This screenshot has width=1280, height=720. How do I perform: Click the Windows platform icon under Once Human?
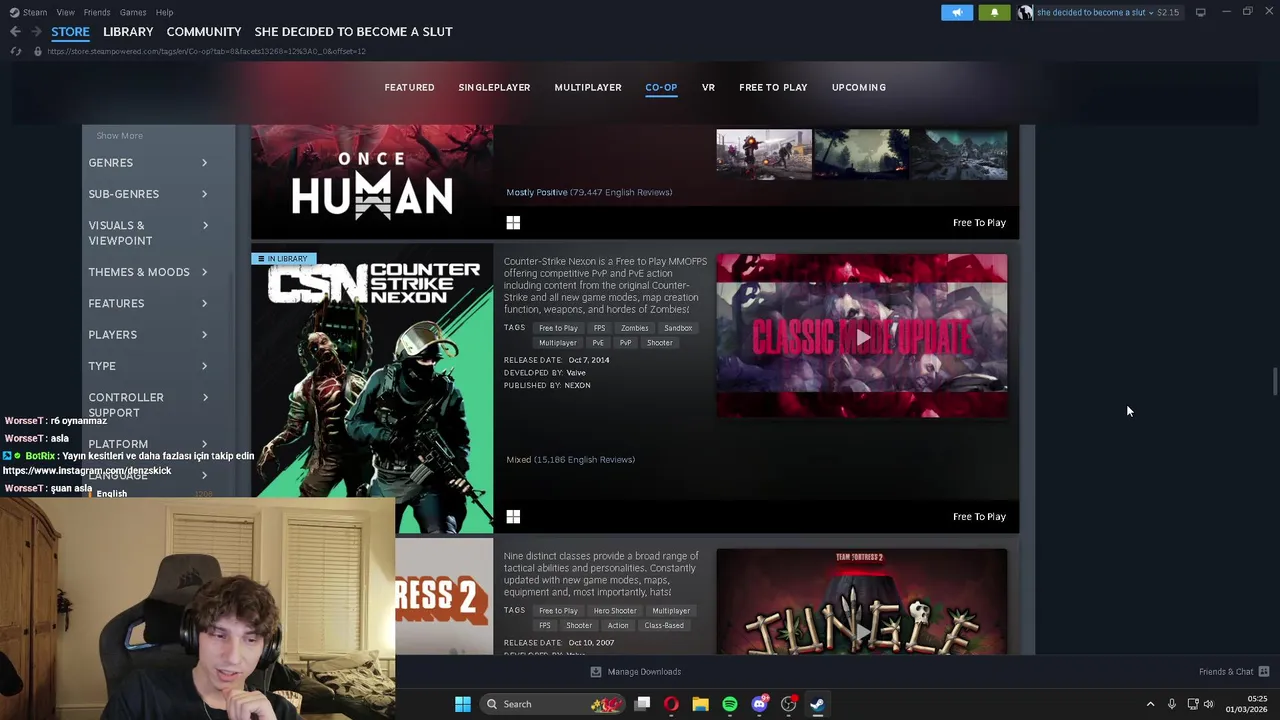click(x=513, y=223)
